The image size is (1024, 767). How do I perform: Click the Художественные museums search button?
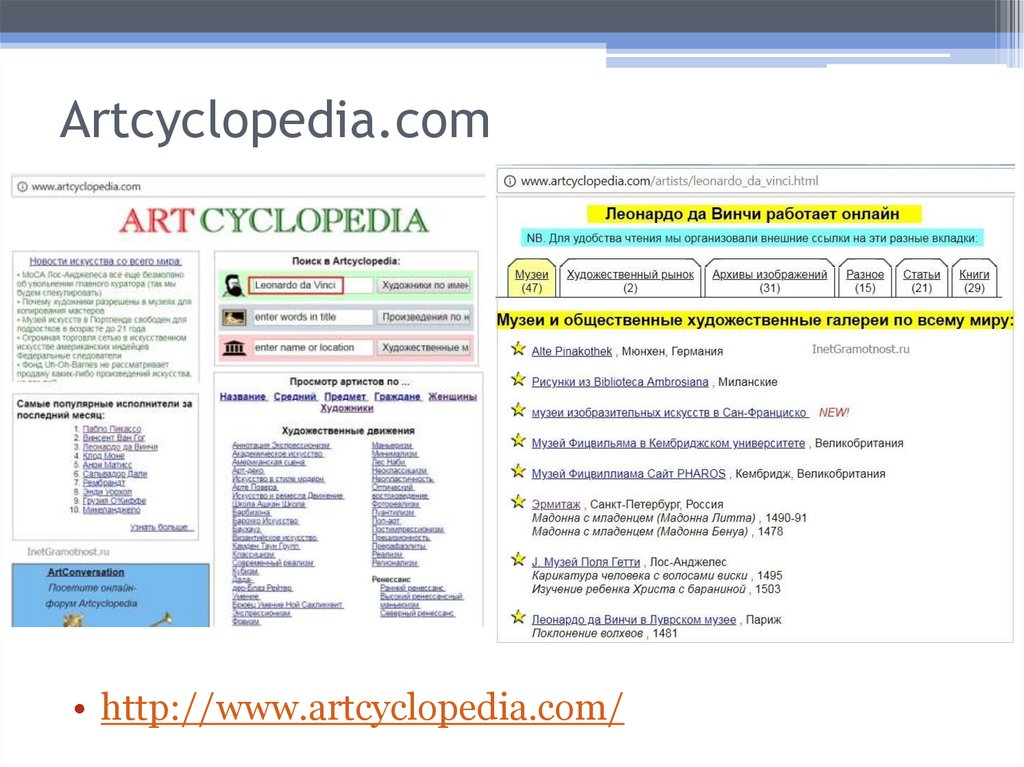coord(424,348)
